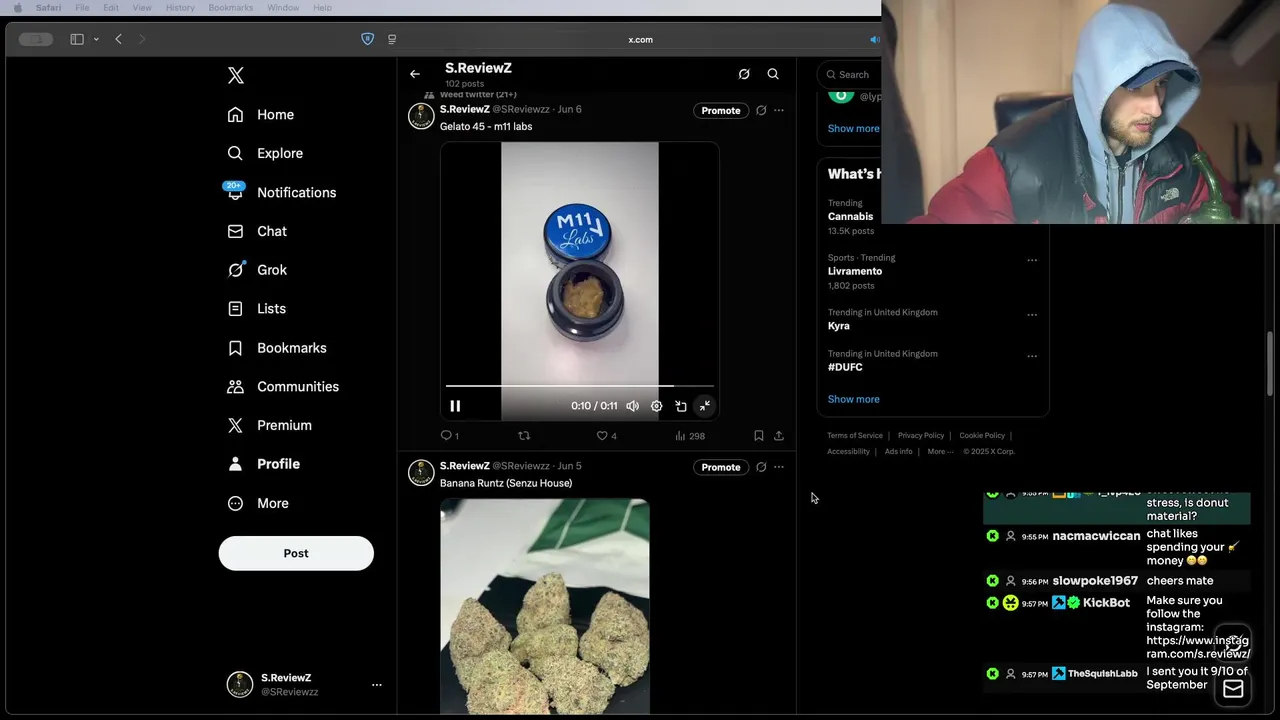Open Cookie Policy link
Screen dimensions: 1280x720
coord(982,436)
